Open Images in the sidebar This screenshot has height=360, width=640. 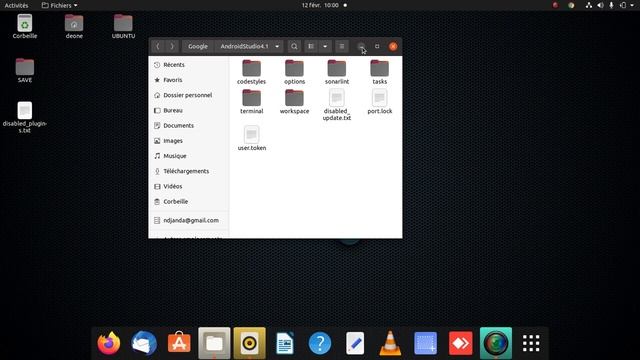coord(189,141)
